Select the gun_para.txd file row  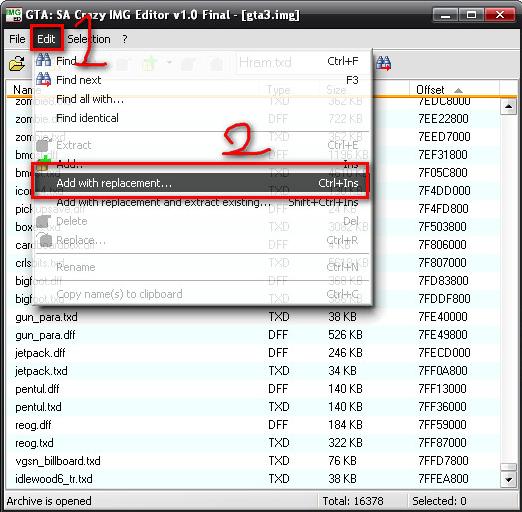click(x=253, y=317)
